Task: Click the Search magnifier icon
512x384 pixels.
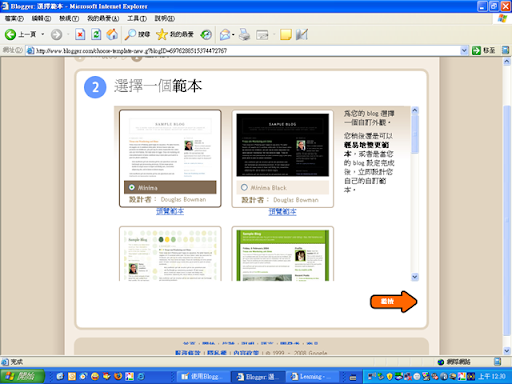Action: 130,34
